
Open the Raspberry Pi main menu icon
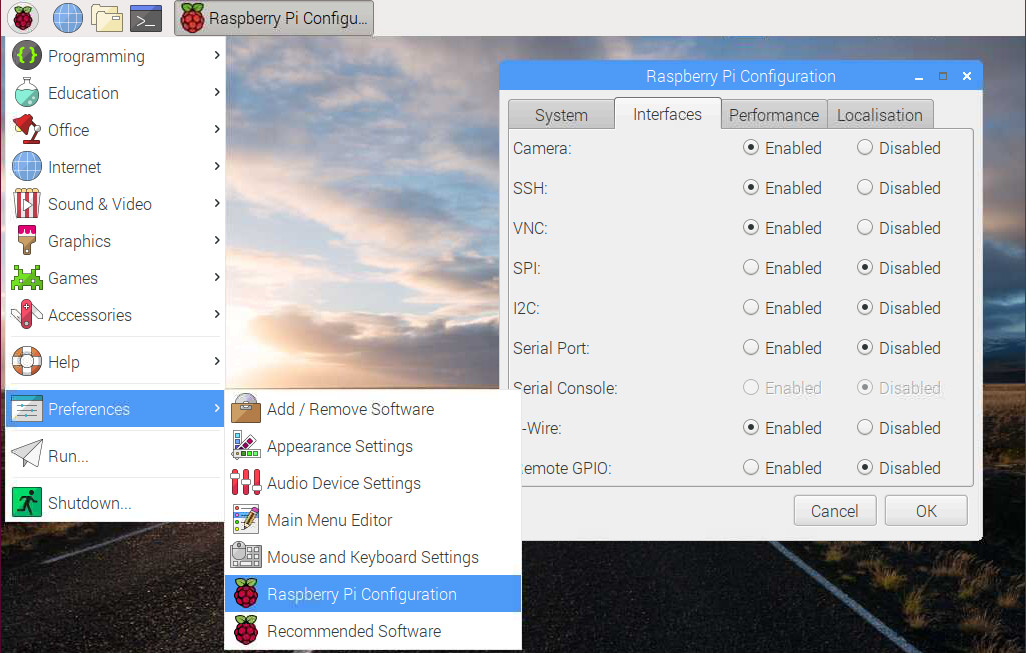point(23,18)
